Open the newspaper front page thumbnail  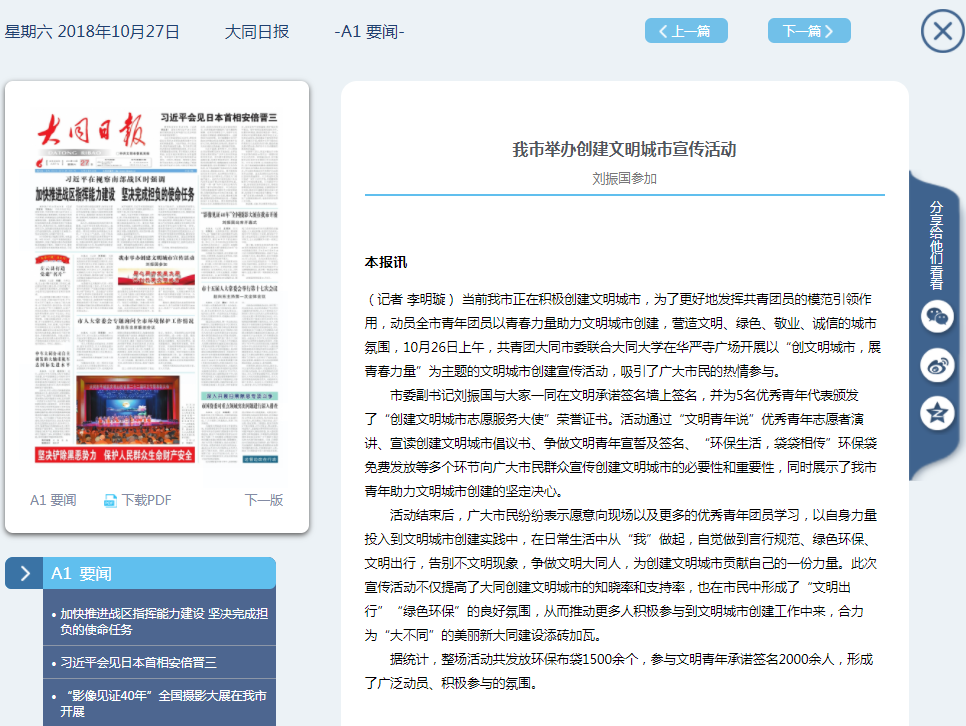coord(157,287)
